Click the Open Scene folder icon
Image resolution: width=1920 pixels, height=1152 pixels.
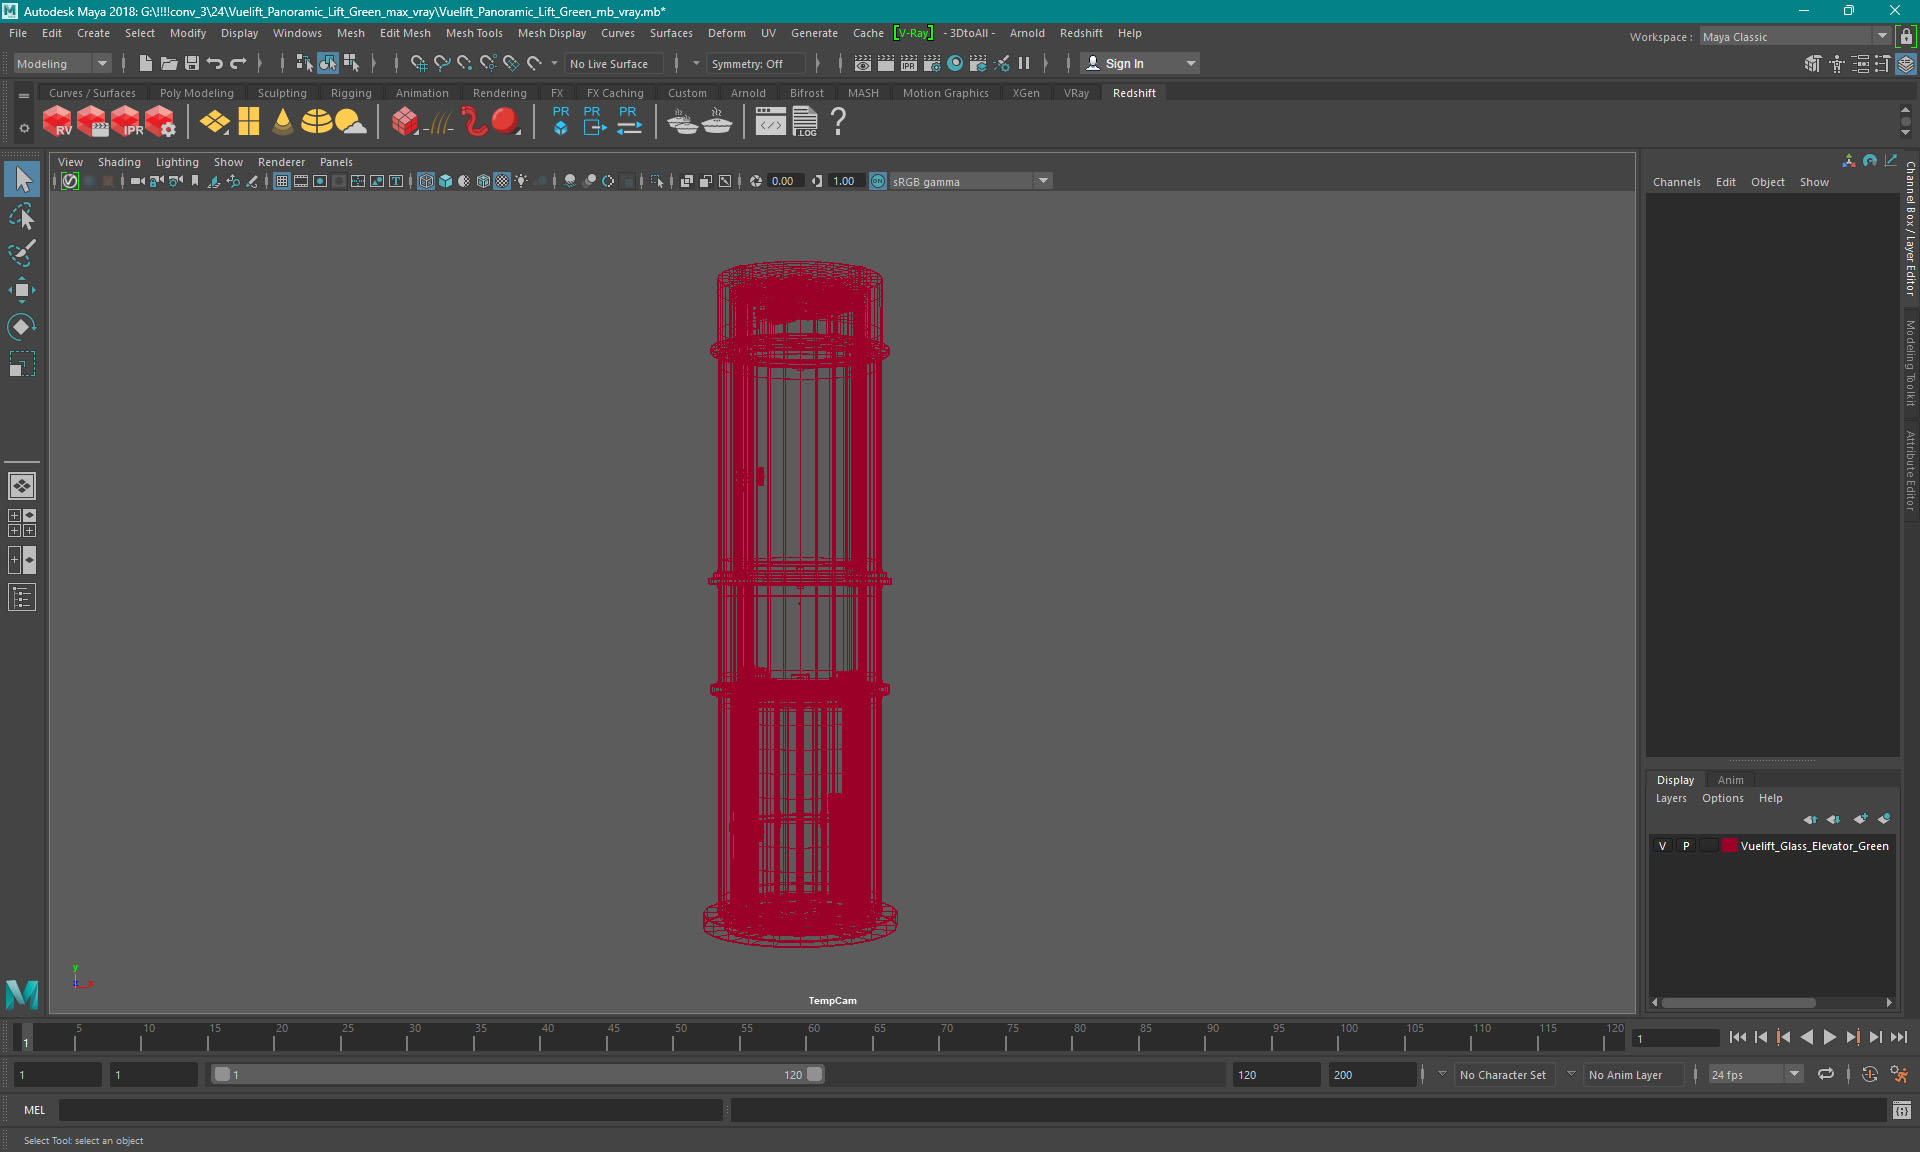169,63
